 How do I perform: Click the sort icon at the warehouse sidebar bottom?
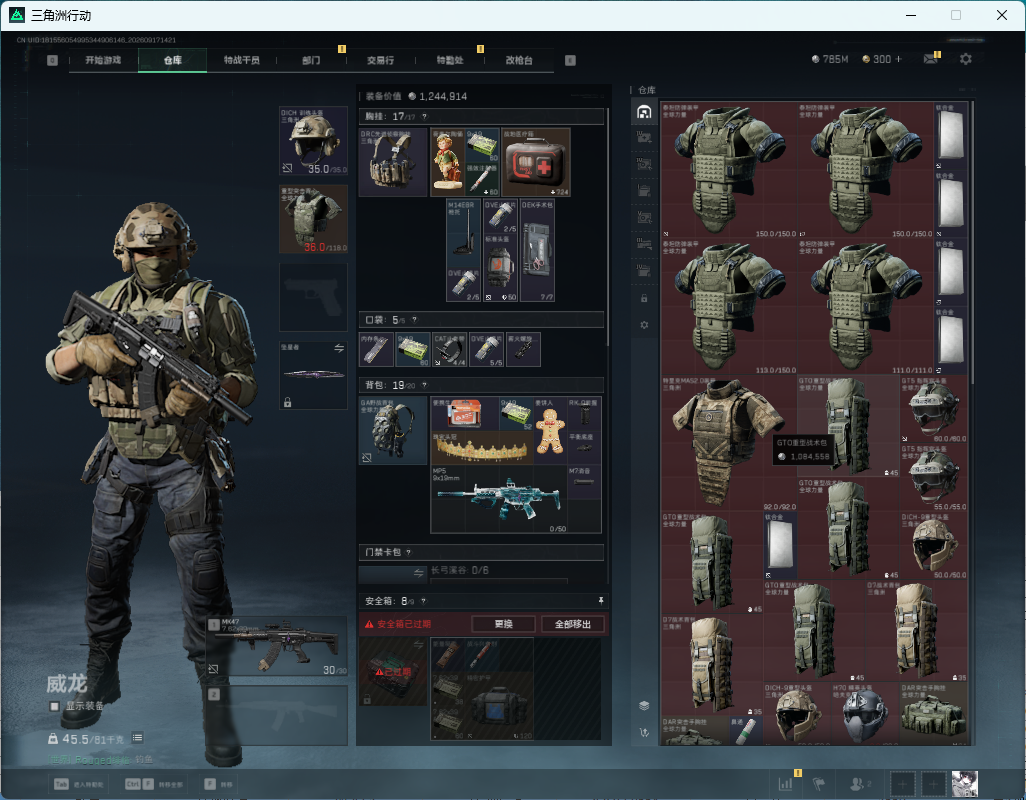[644, 733]
